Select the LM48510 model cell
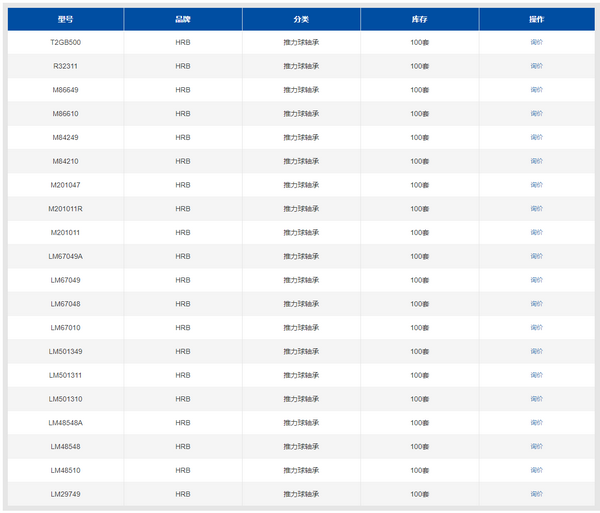The width and height of the screenshot is (600, 513). click(66, 470)
